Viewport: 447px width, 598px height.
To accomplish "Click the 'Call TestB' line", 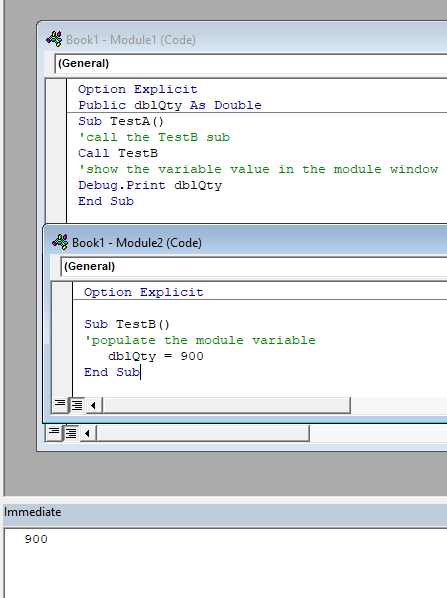I will coord(118,153).
